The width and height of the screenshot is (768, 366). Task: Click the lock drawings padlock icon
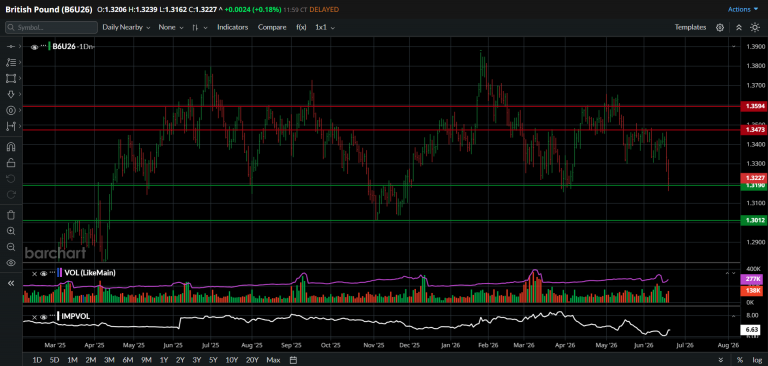pyautogui.click(x=11, y=163)
